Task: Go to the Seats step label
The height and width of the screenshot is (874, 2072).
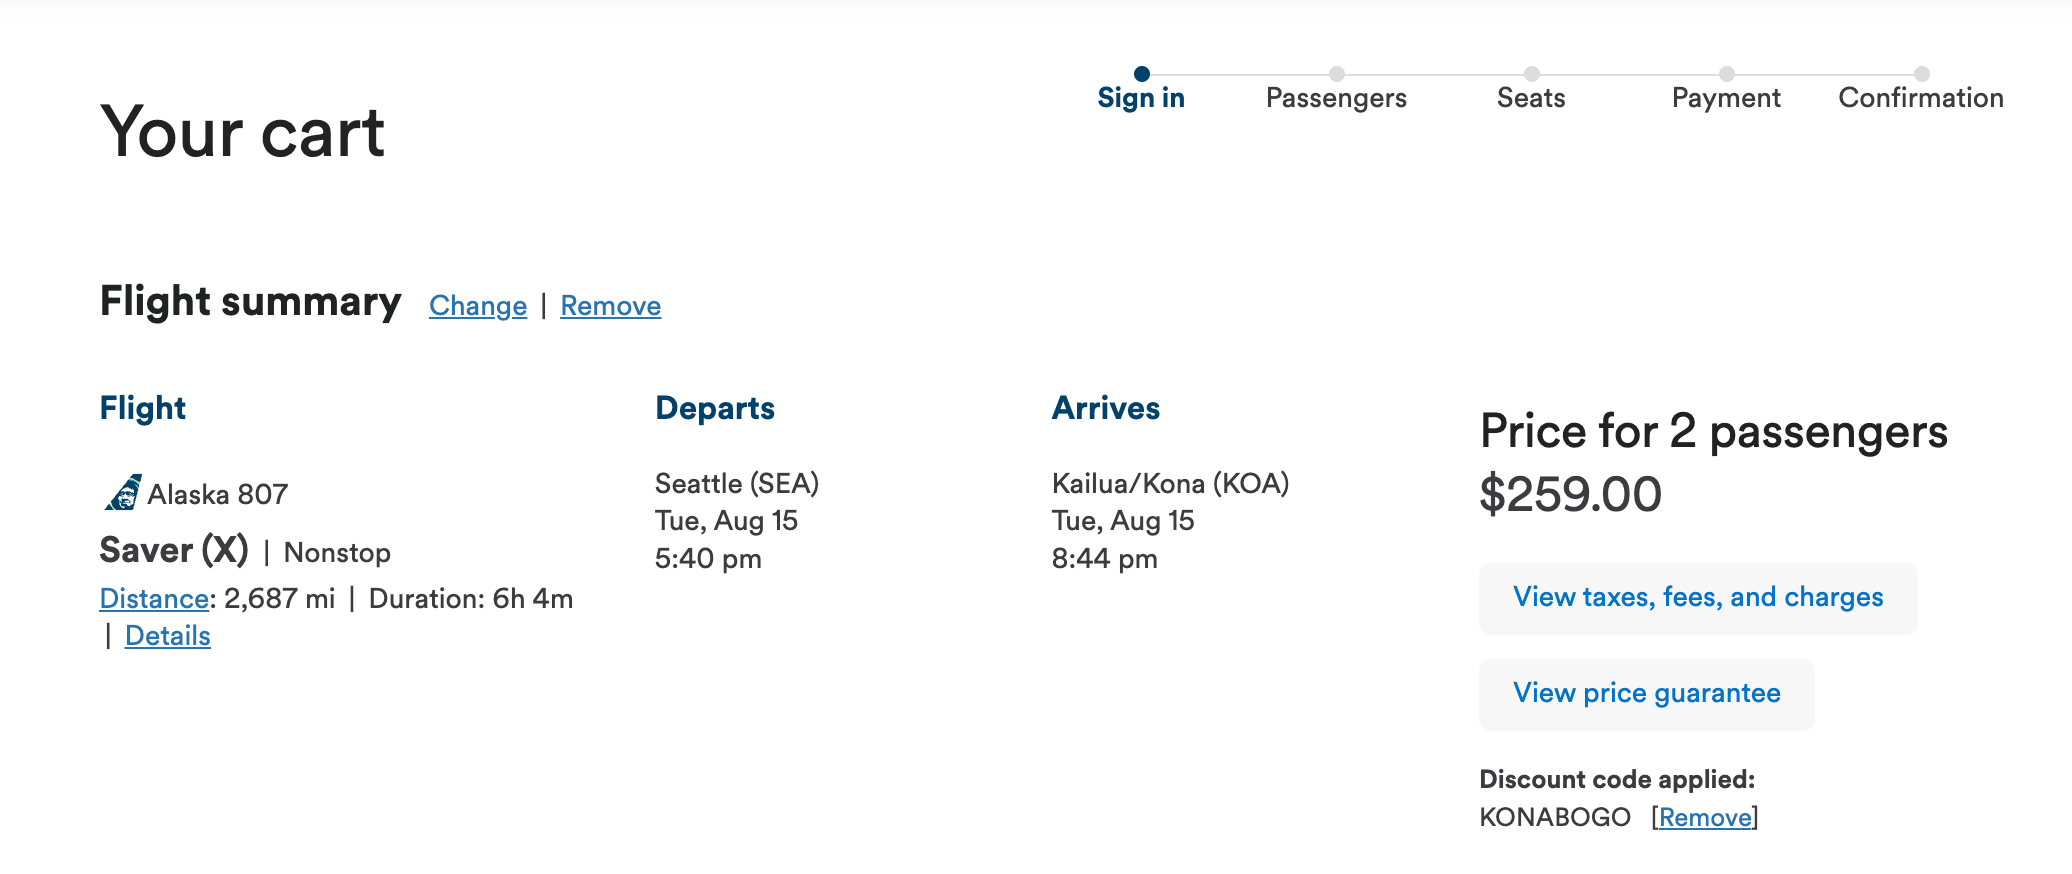Action: tap(1531, 98)
